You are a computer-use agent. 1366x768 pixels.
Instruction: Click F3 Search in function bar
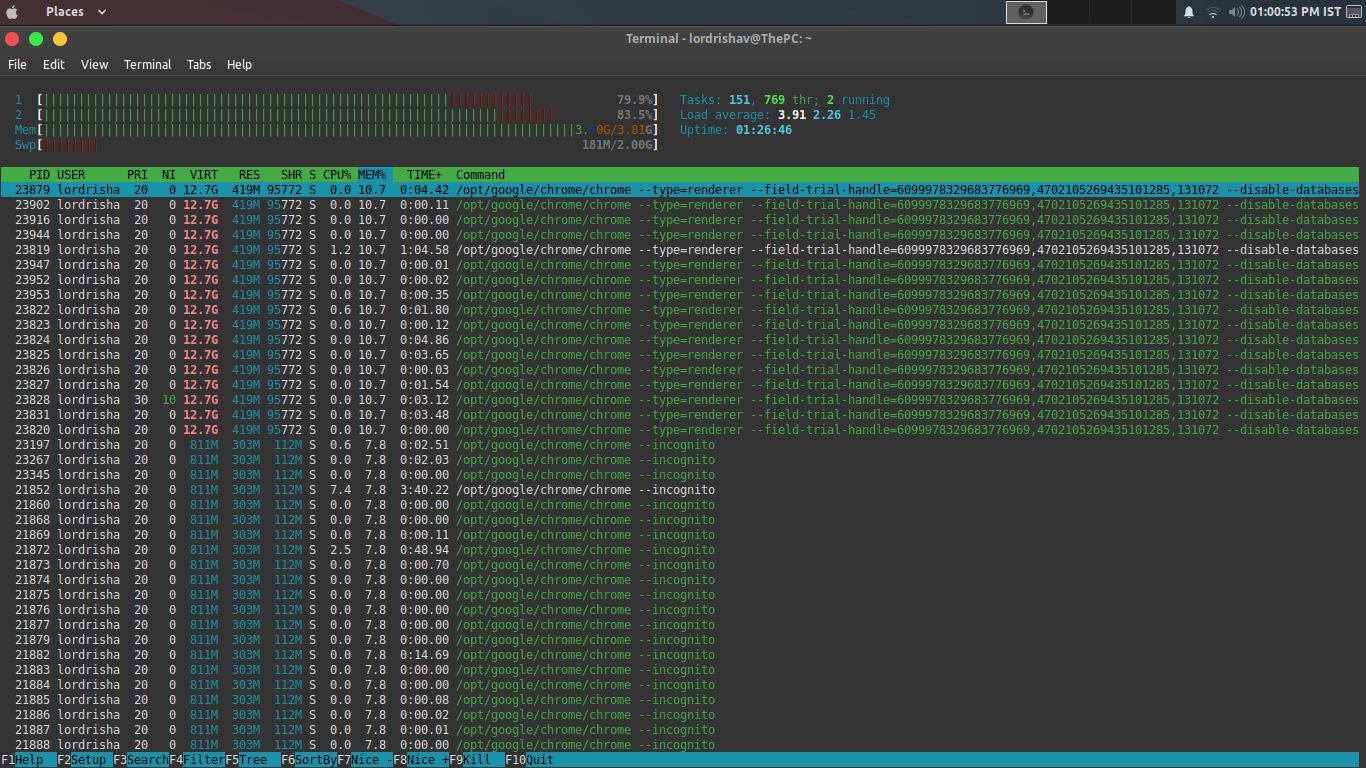point(141,760)
